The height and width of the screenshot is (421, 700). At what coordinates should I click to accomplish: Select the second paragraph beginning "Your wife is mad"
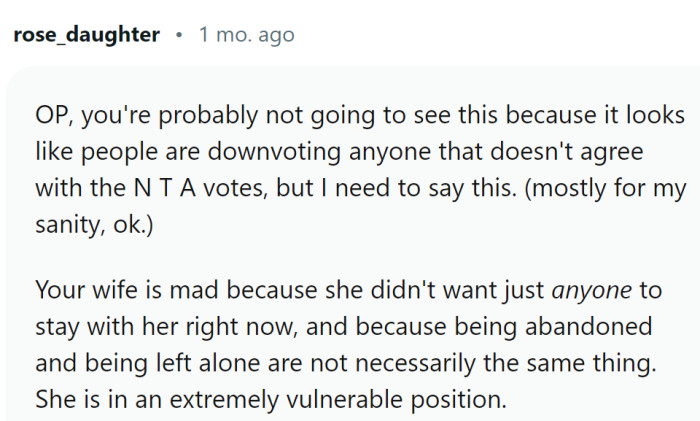click(348, 344)
